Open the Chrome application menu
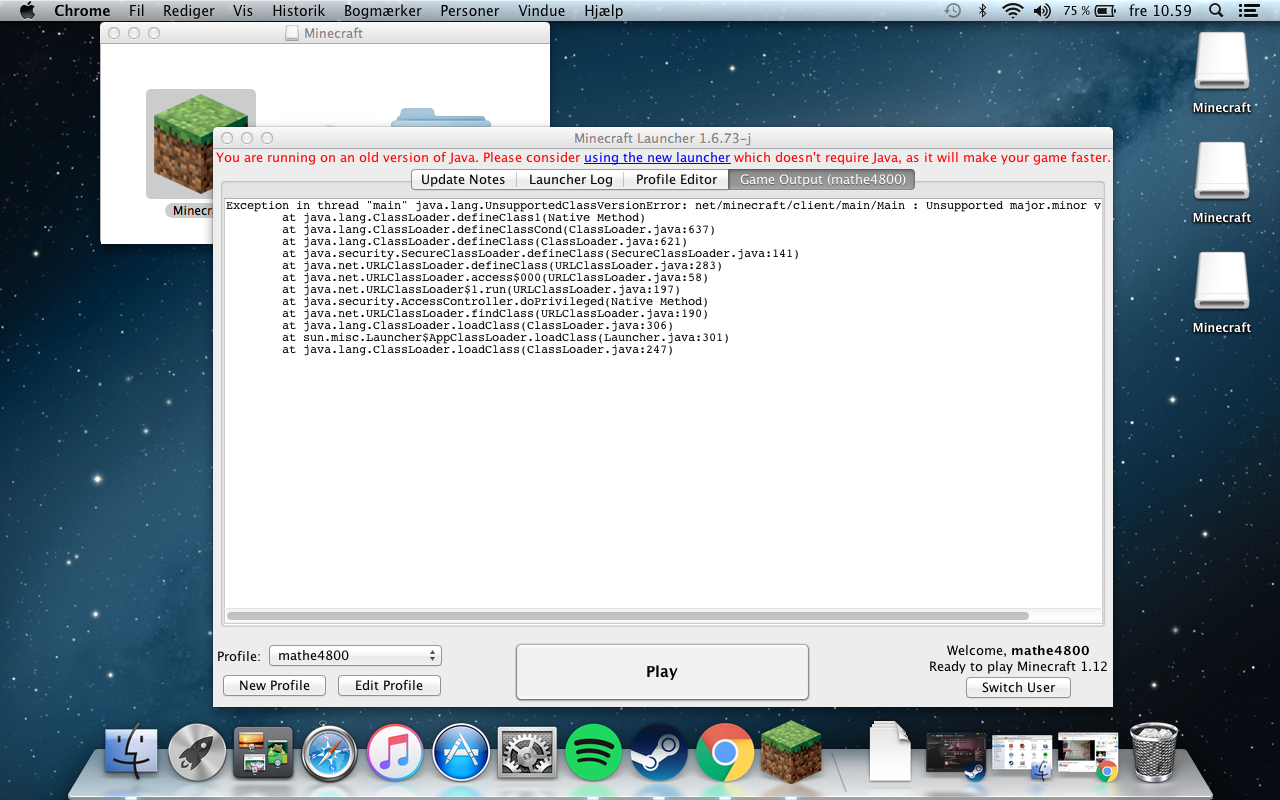The image size is (1280, 800). click(82, 11)
